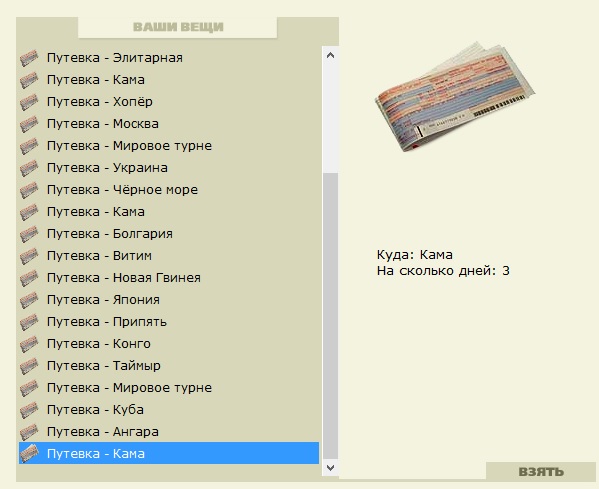Click ticket icon next to Путевка - Куба
This screenshot has height=489, width=599.
[x=29, y=410]
